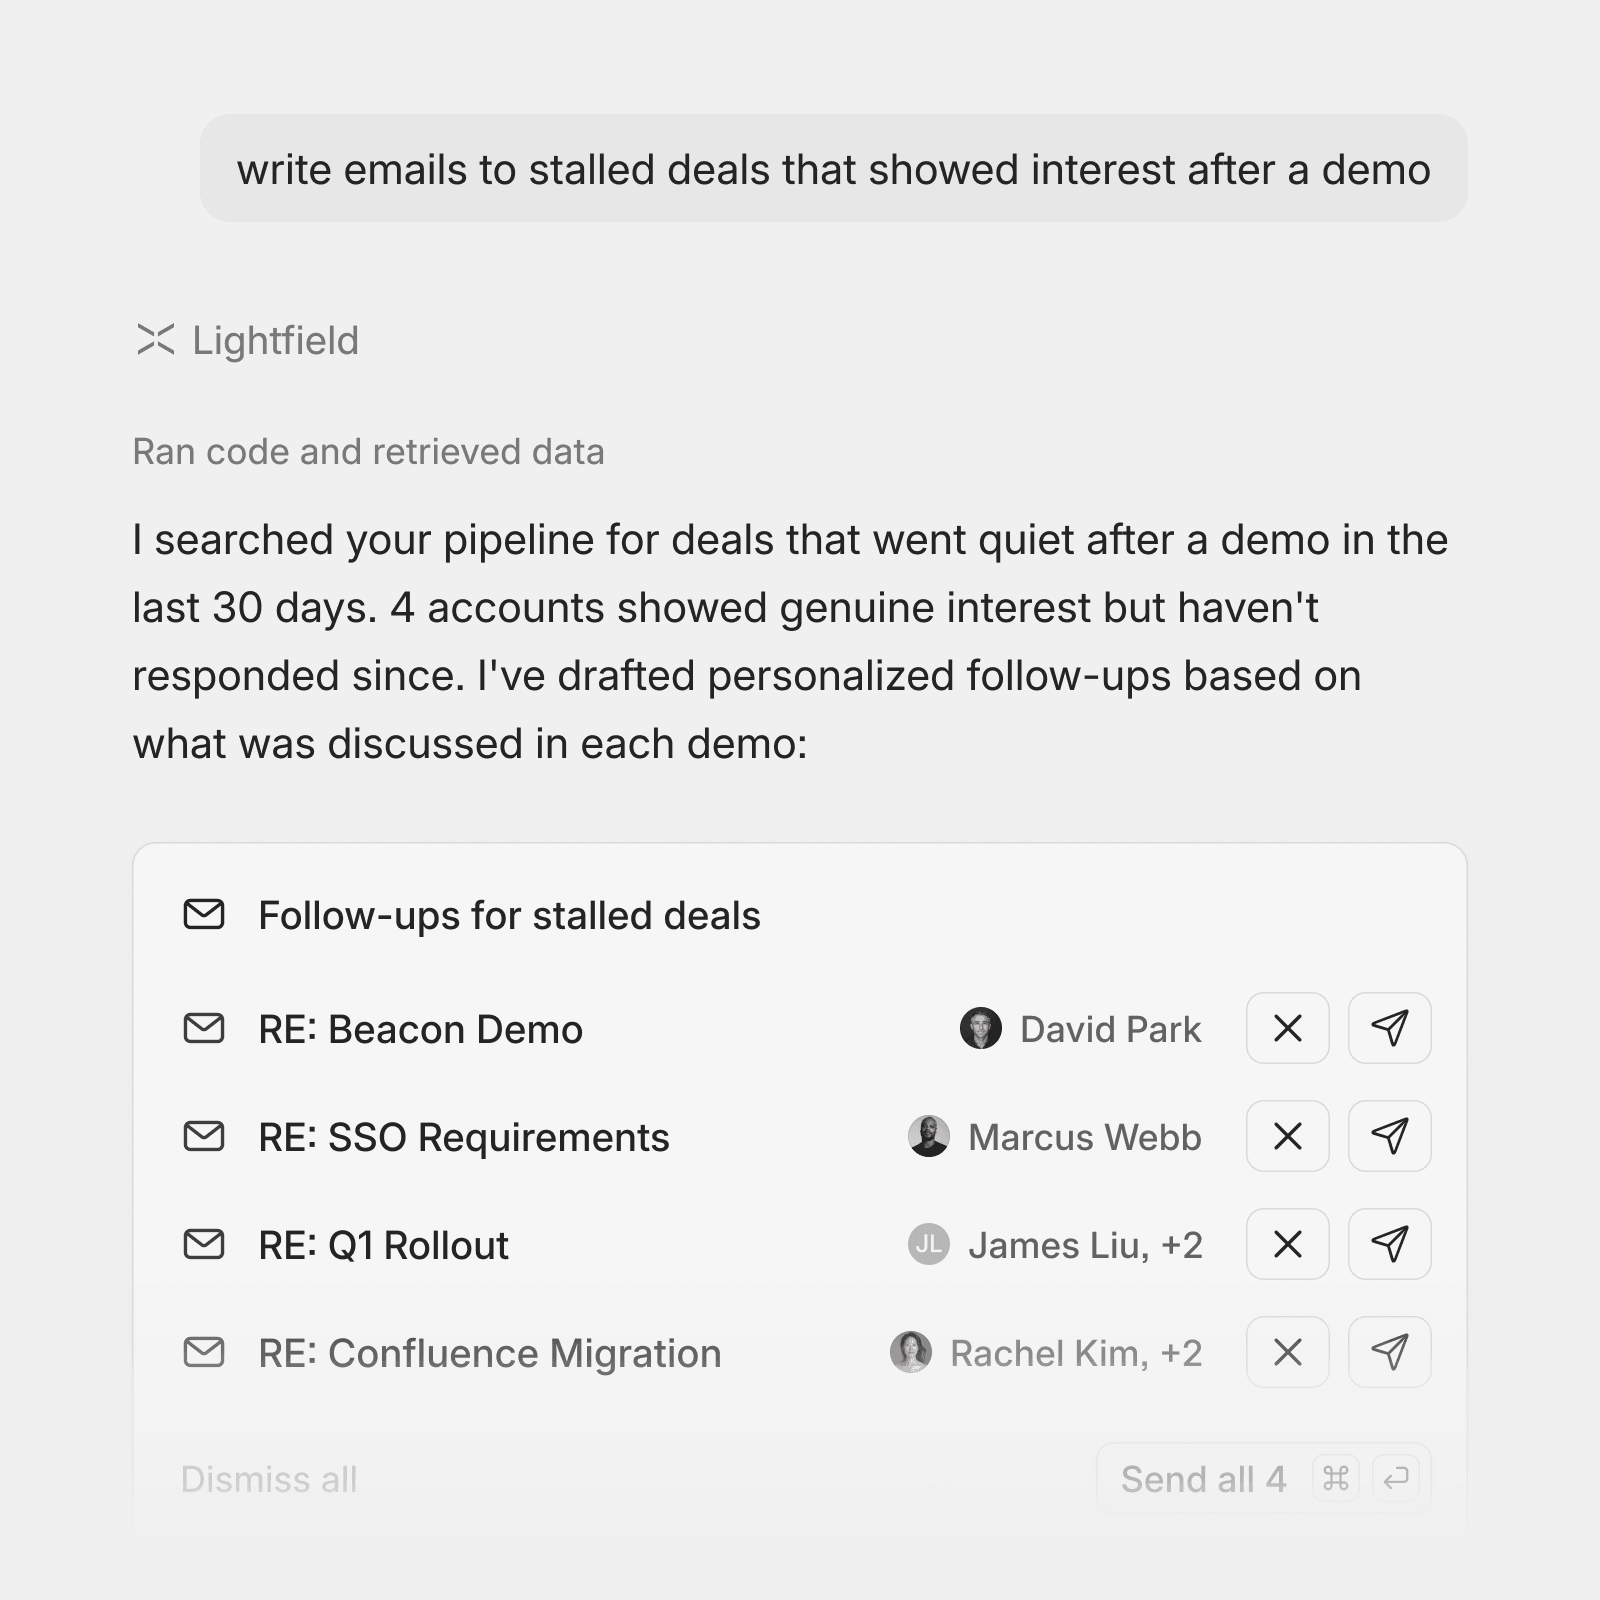Viewport: 1600px width, 1600px height.
Task: Click Marcus Webb's recipient name
Action: (x=1084, y=1137)
